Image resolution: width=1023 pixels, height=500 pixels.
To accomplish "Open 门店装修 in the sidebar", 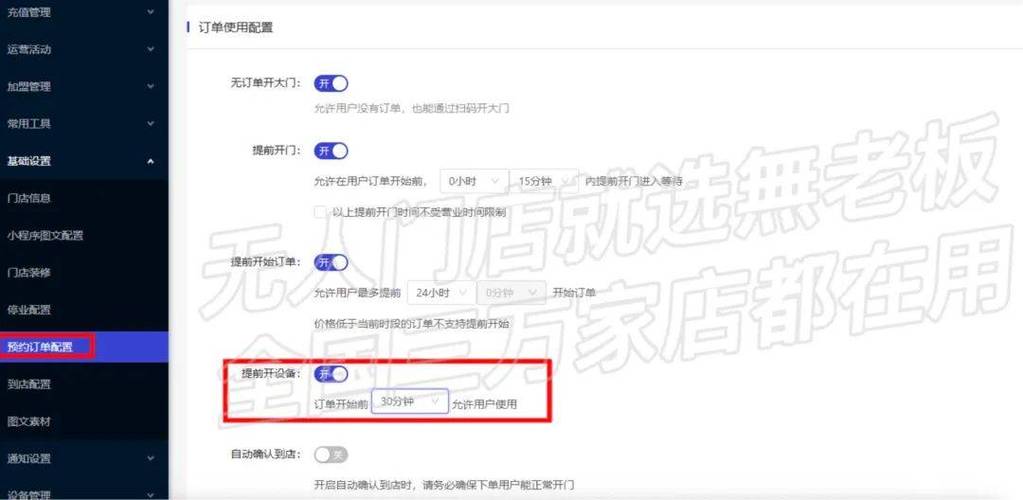I will pos(84,272).
